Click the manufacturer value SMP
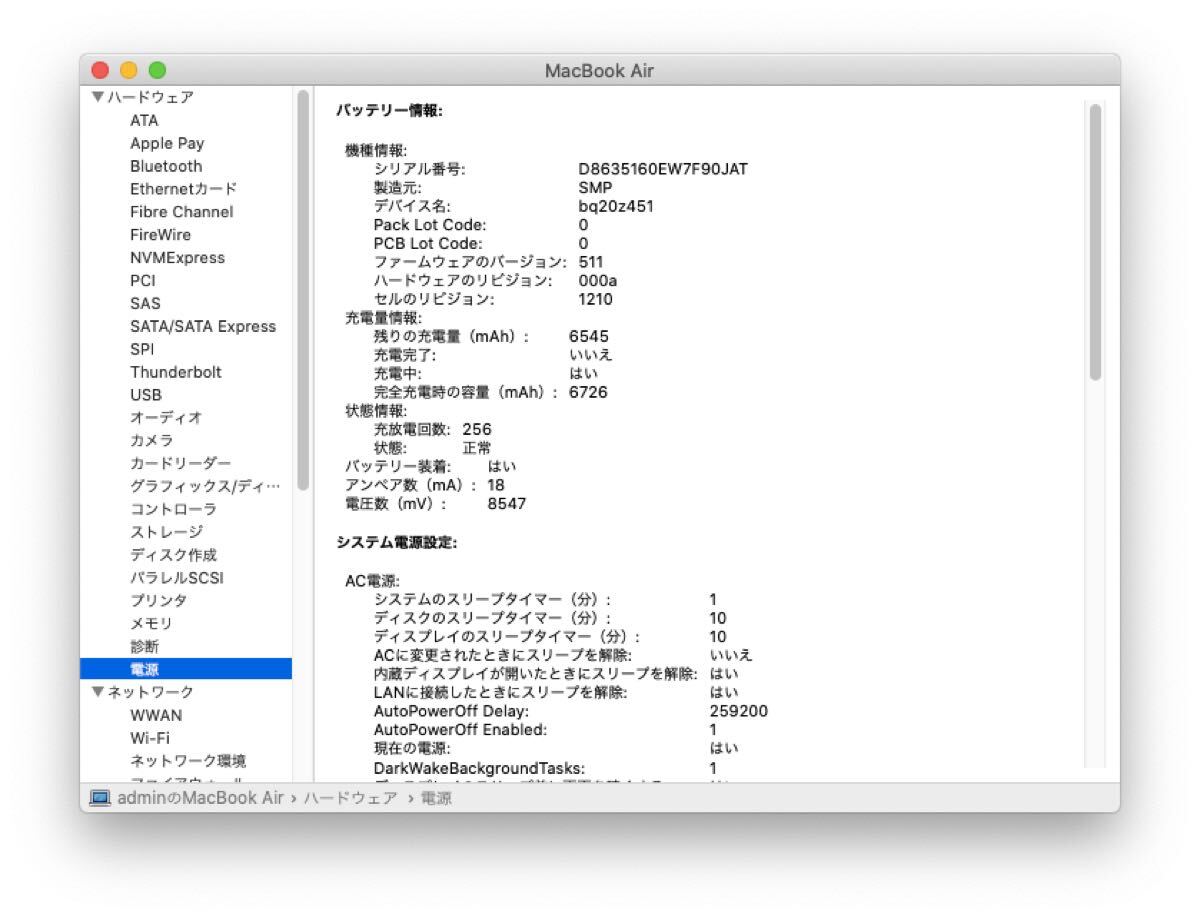 [595, 188]
